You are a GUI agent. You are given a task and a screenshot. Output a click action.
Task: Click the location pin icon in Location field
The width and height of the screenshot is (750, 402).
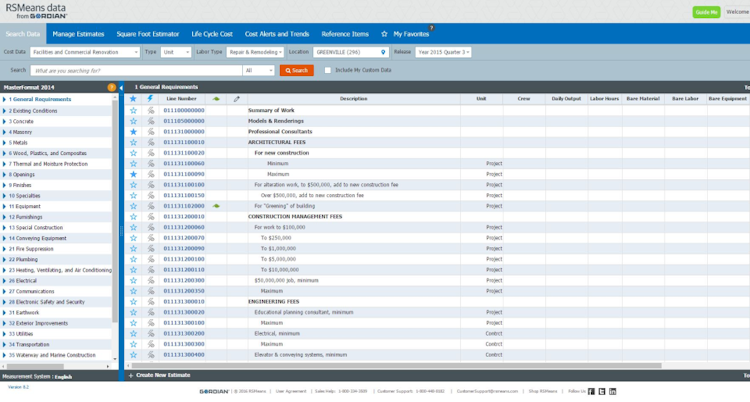(x=383, y=52)
